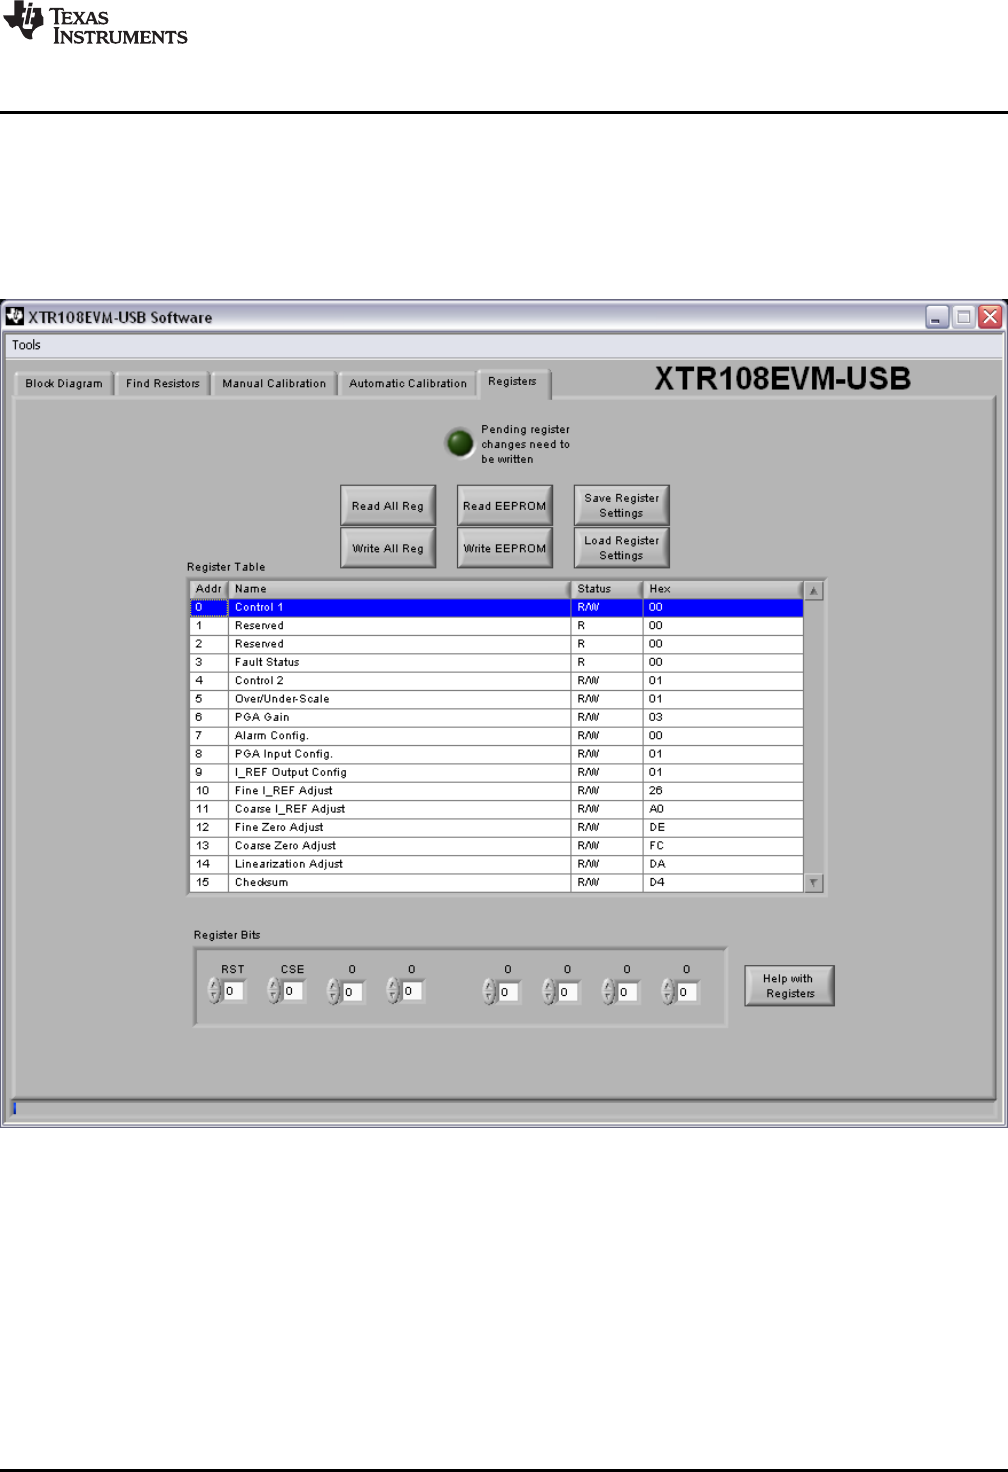Select the 'Fault Status' register row

coord(497,663)
